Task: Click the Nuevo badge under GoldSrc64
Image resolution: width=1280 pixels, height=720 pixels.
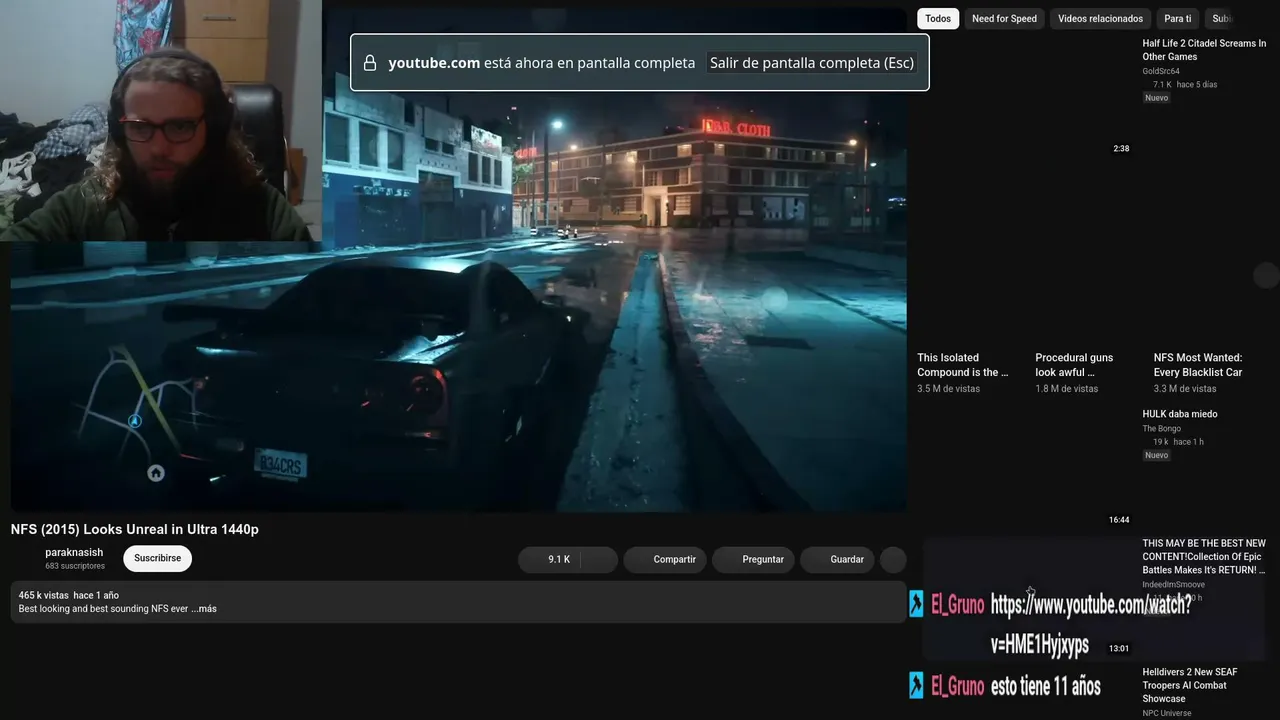Action: (1157, 98)
